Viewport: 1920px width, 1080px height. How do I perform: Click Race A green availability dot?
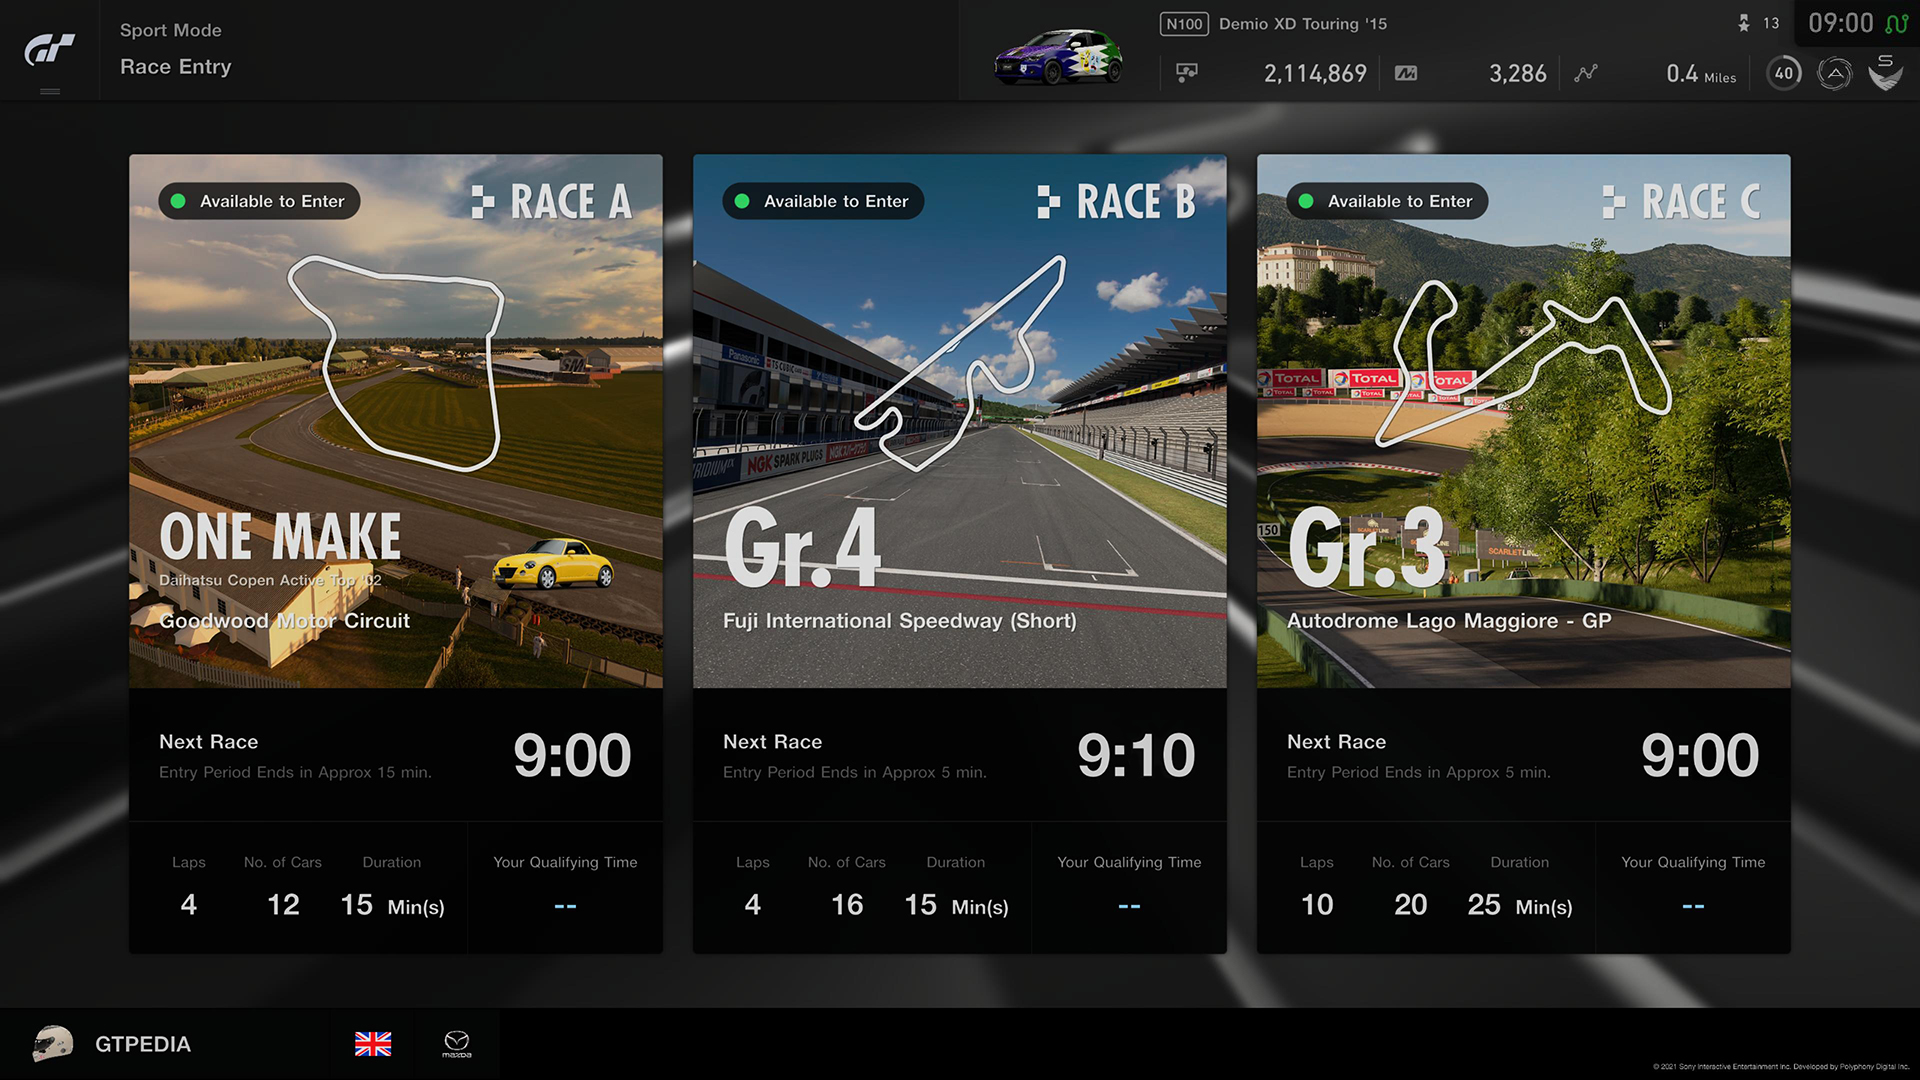pos(178,201)
